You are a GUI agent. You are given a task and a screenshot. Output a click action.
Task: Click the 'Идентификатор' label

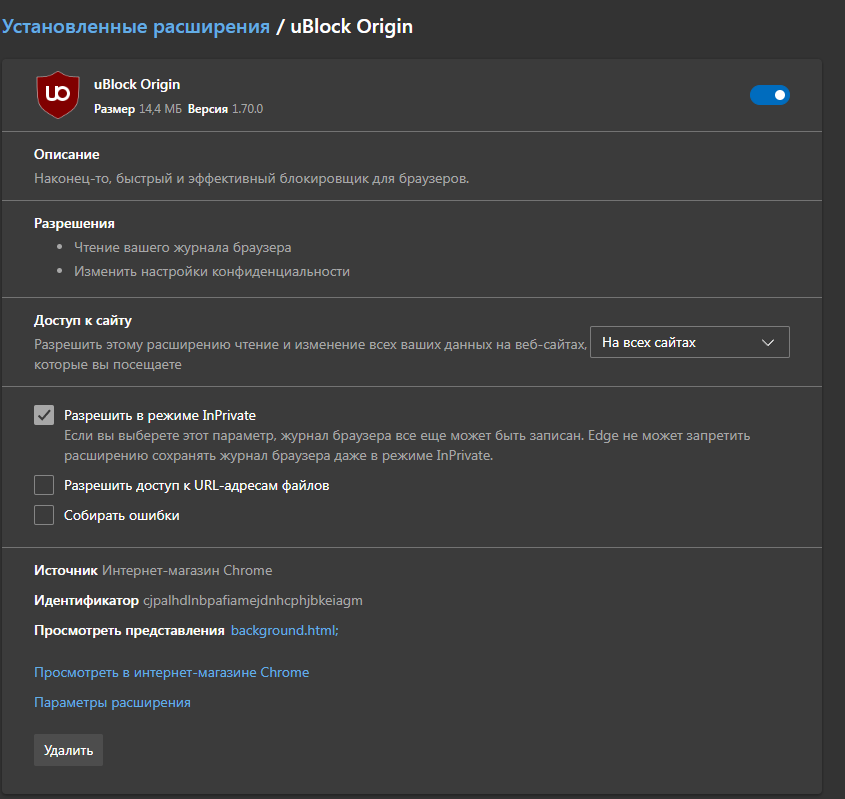[86, 600]
